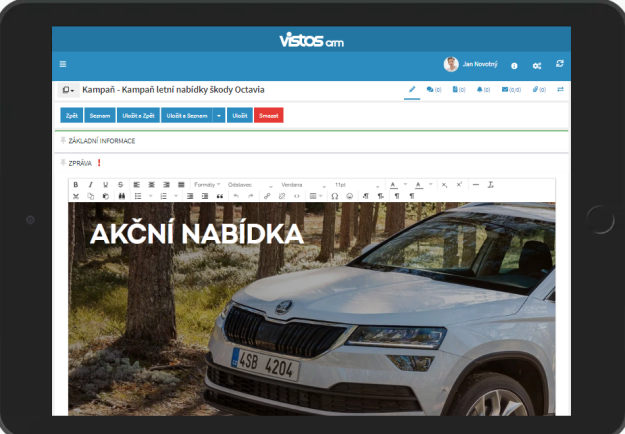Toggle underline formatting in the editor

coord(106,185)
